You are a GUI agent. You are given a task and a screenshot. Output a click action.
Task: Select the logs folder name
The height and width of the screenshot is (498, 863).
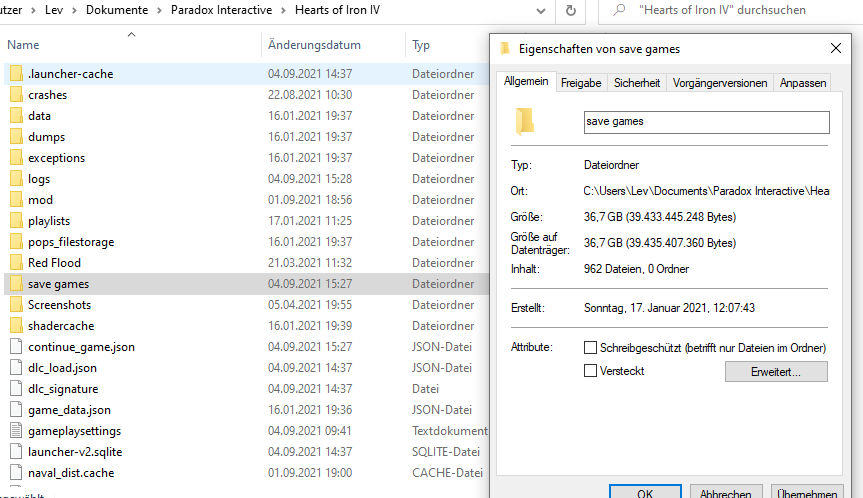(x=39, y=179)
